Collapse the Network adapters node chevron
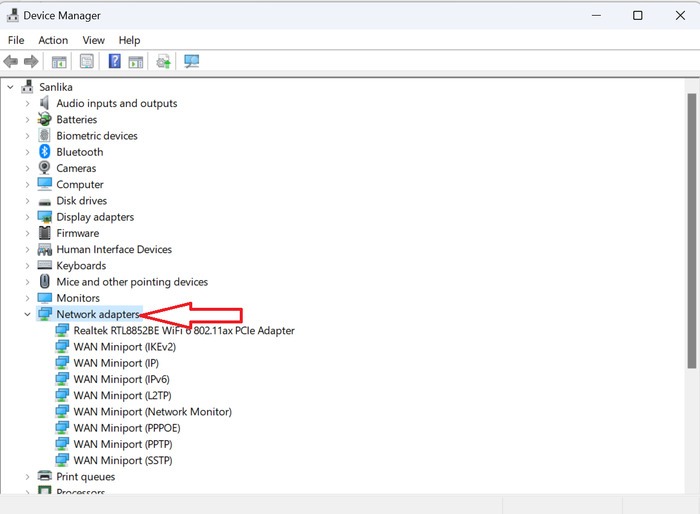This screenshot has width=700, height=514. pyautogui.click(x=27, y=314)
